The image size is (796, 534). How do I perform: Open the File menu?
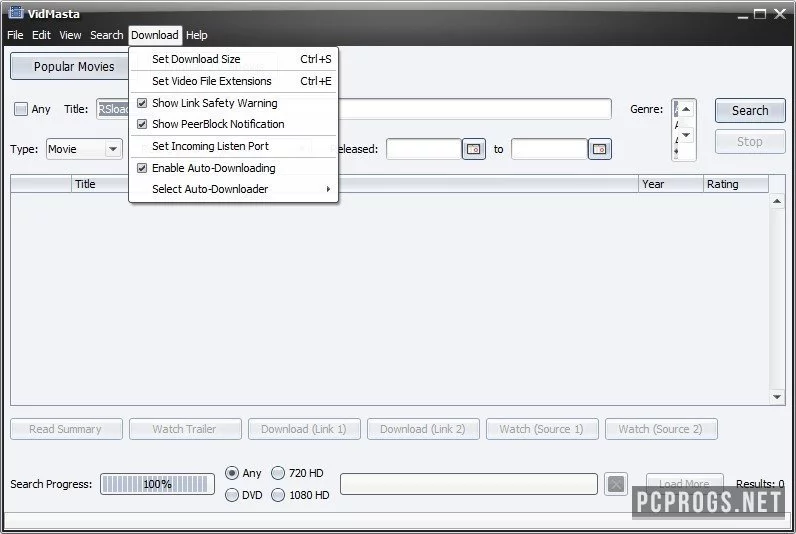pyautogui.click(x=15, y=35)
